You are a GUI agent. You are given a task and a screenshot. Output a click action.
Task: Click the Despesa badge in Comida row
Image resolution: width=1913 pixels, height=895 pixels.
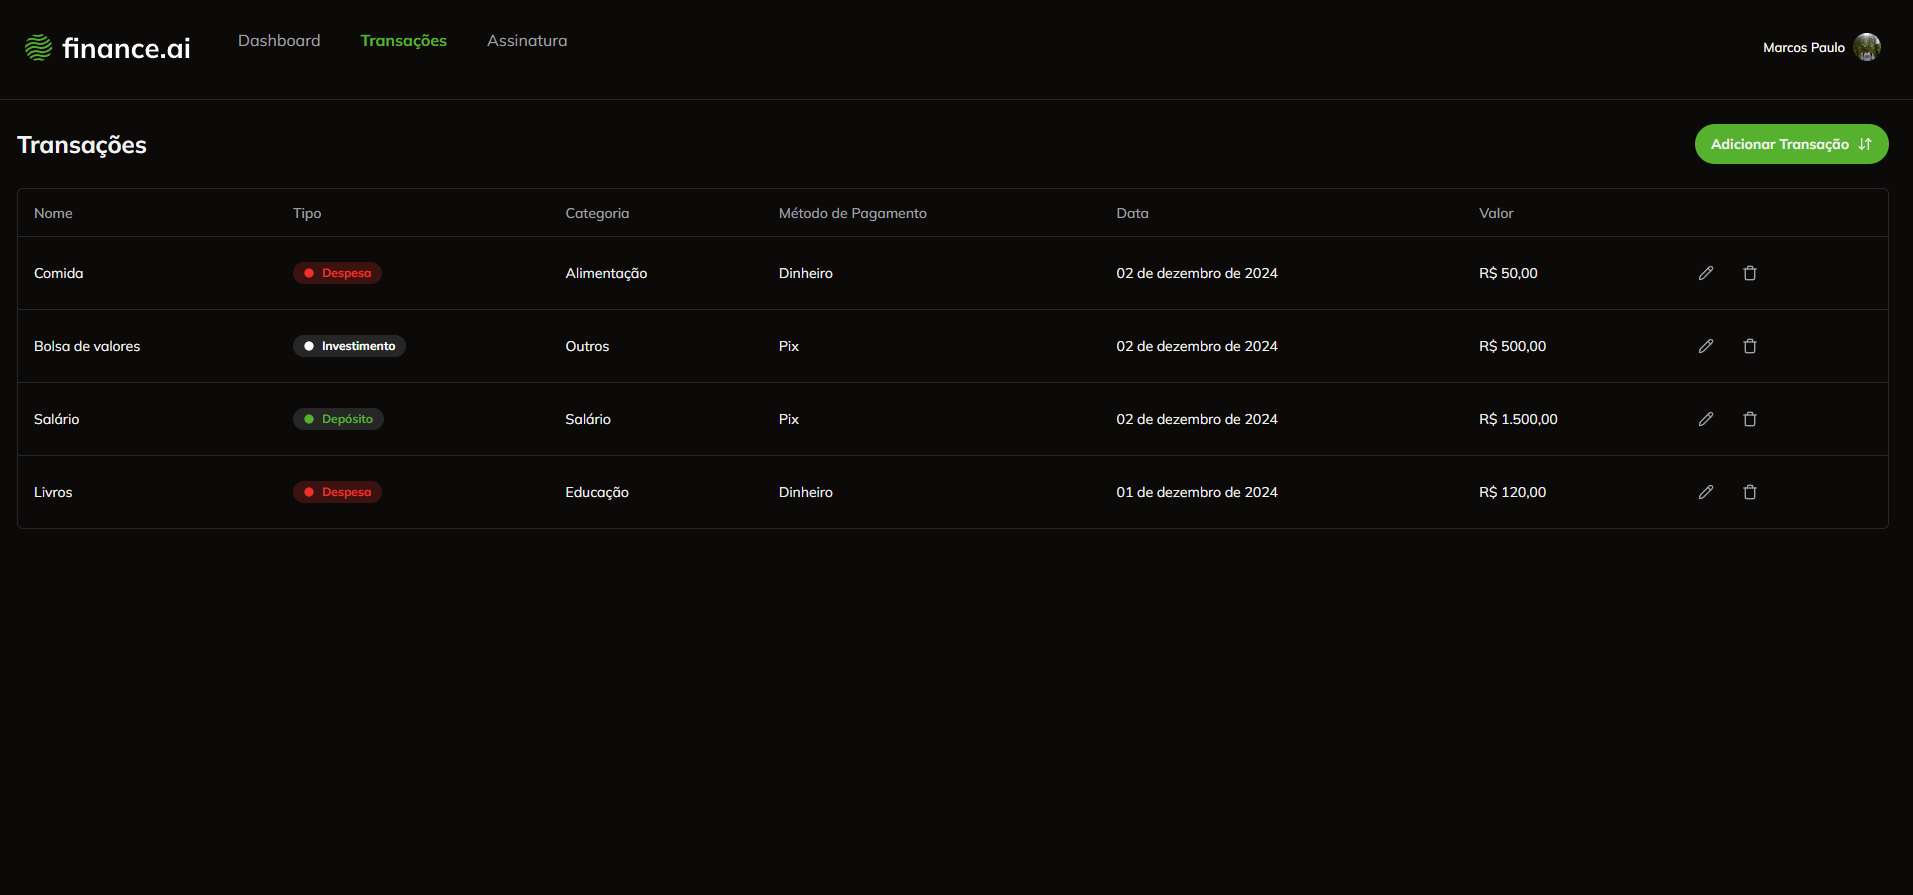click(x=337, y=273)
